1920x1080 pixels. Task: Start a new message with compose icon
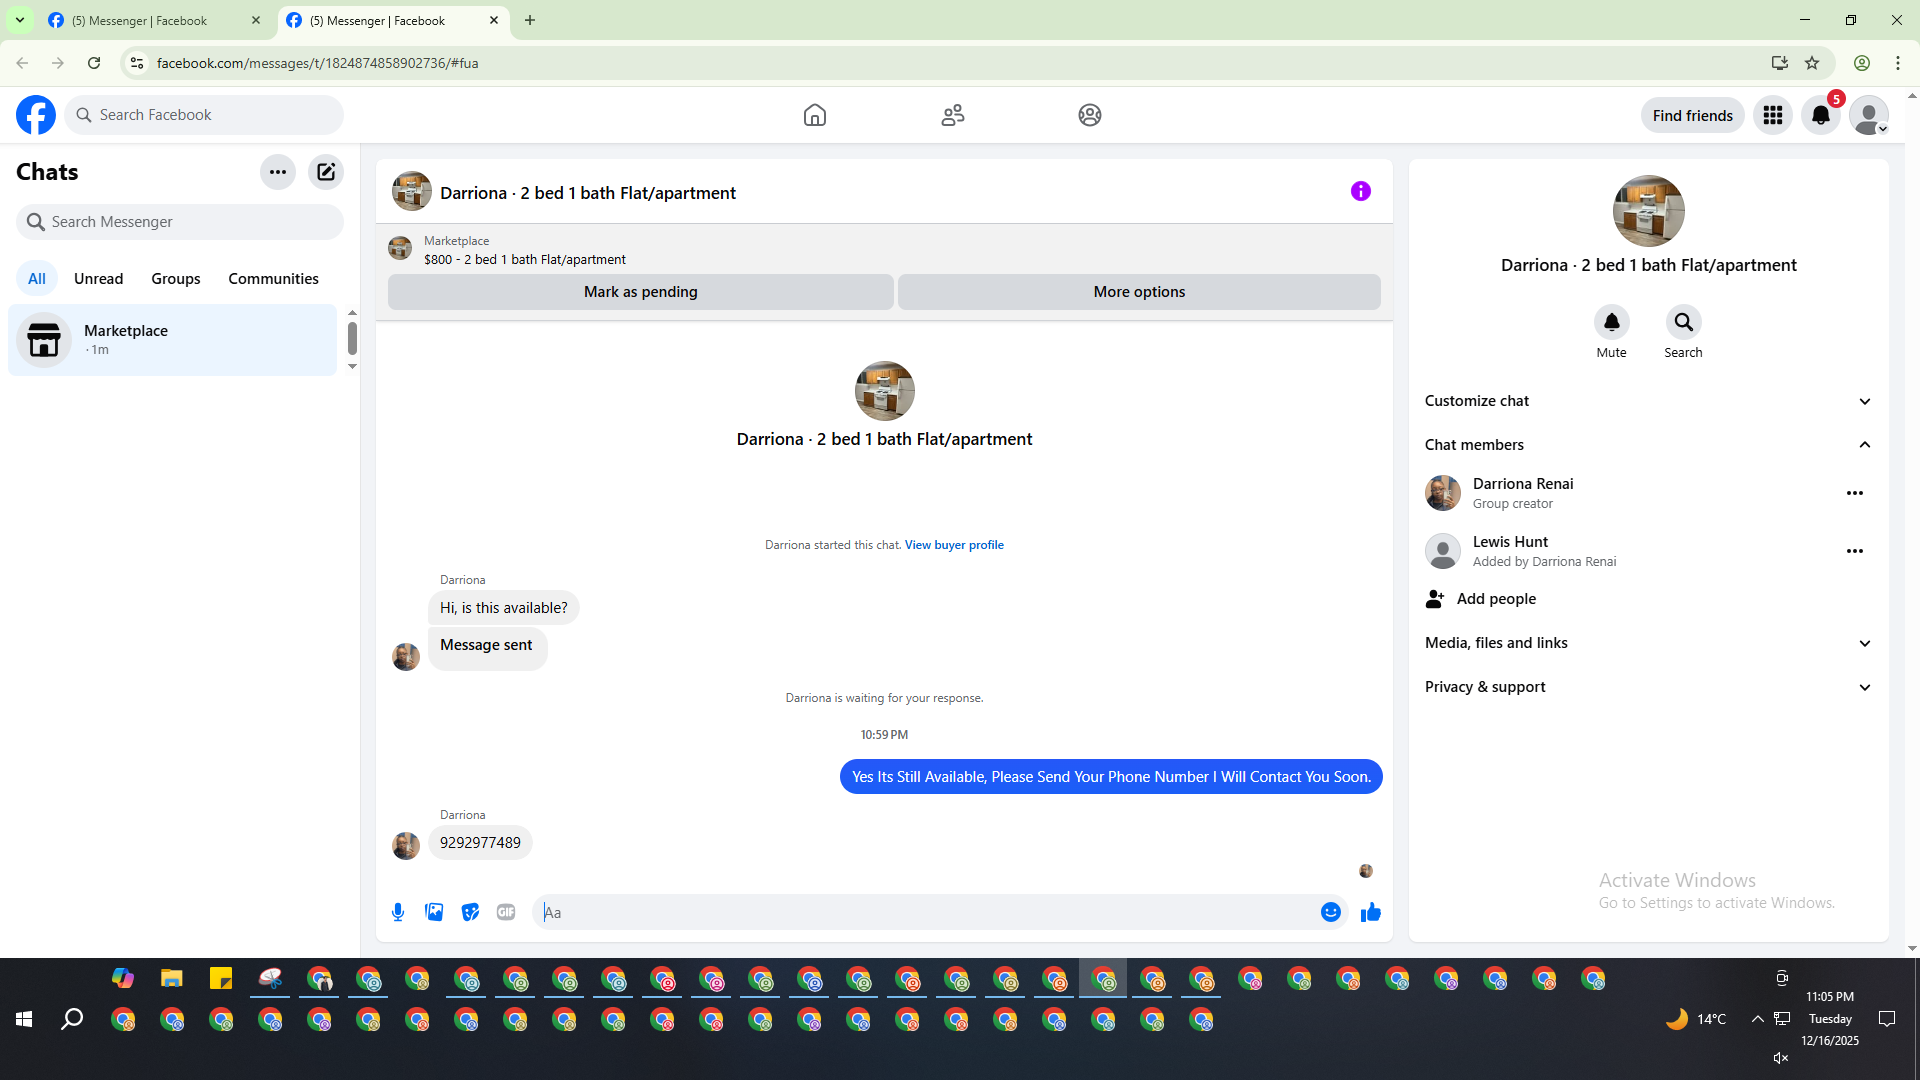point(326,172)
